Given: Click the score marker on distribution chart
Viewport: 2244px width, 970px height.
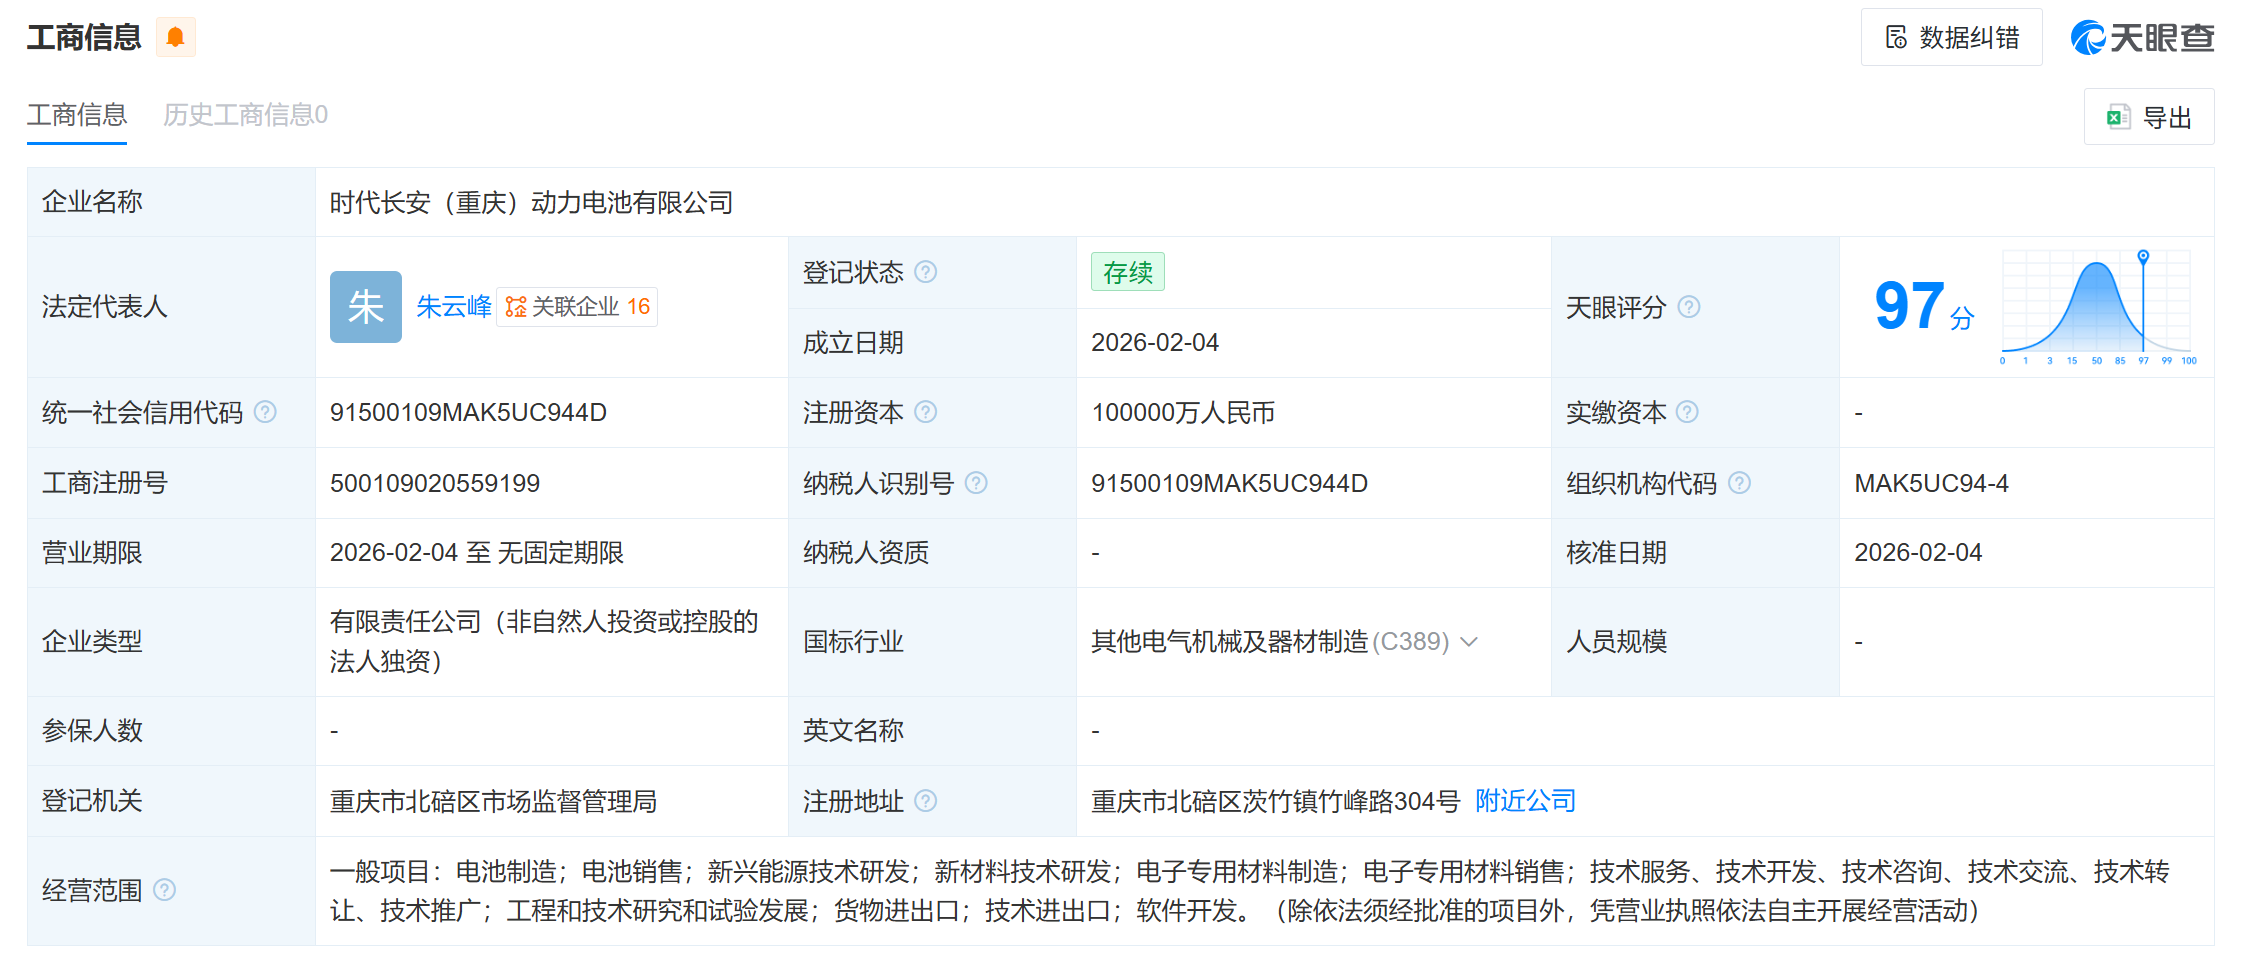Looking at the screenshot, I should [2143, 258].
